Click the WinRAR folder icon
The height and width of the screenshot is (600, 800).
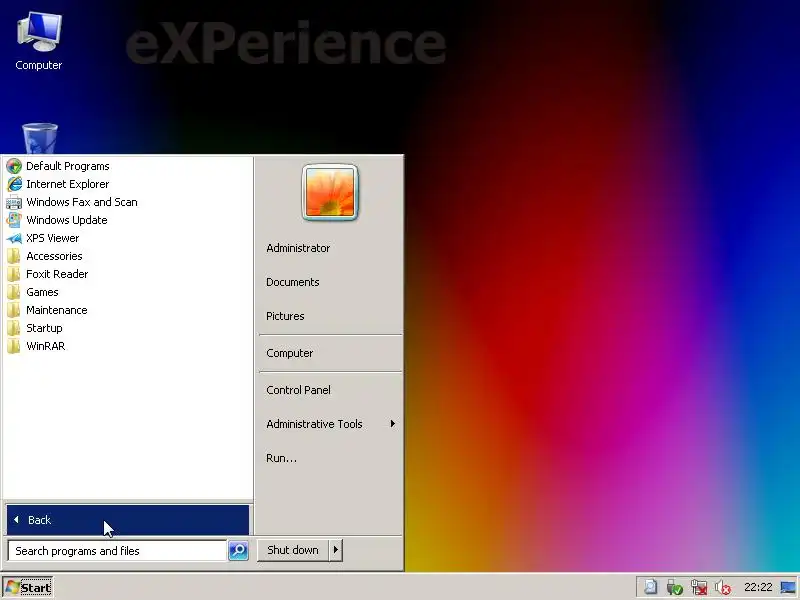[x=14, y=346]
